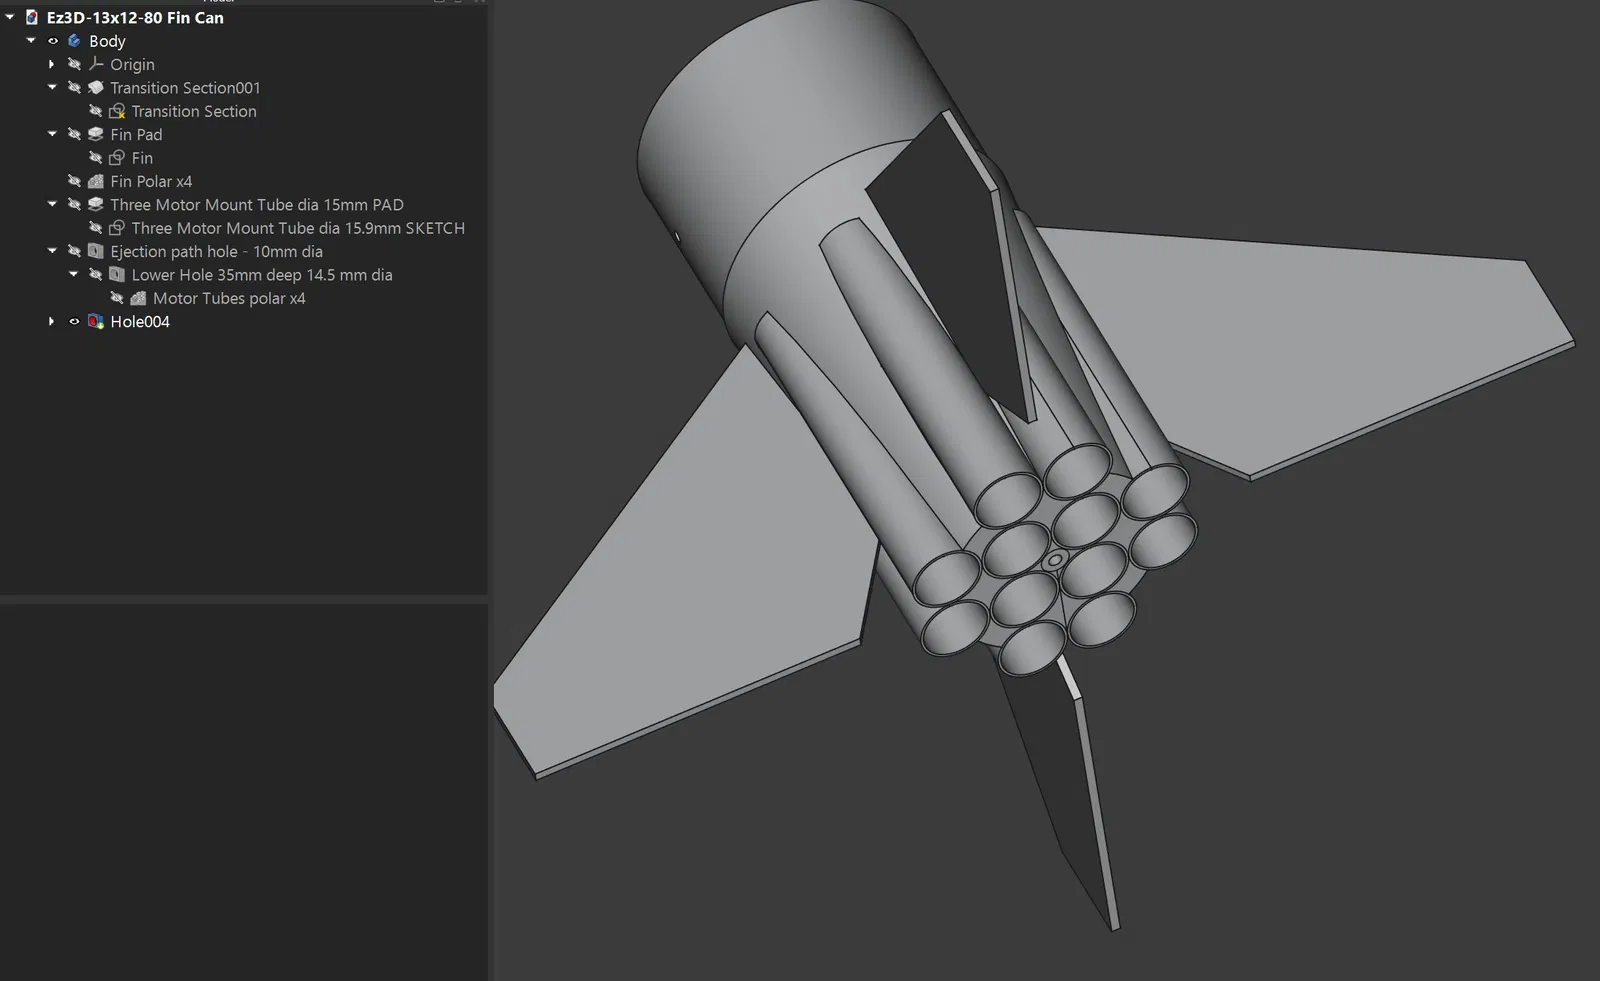1600x981 pixels.
Task: Click the Hole004 feature icon
Action: click(x=96, y=321)
